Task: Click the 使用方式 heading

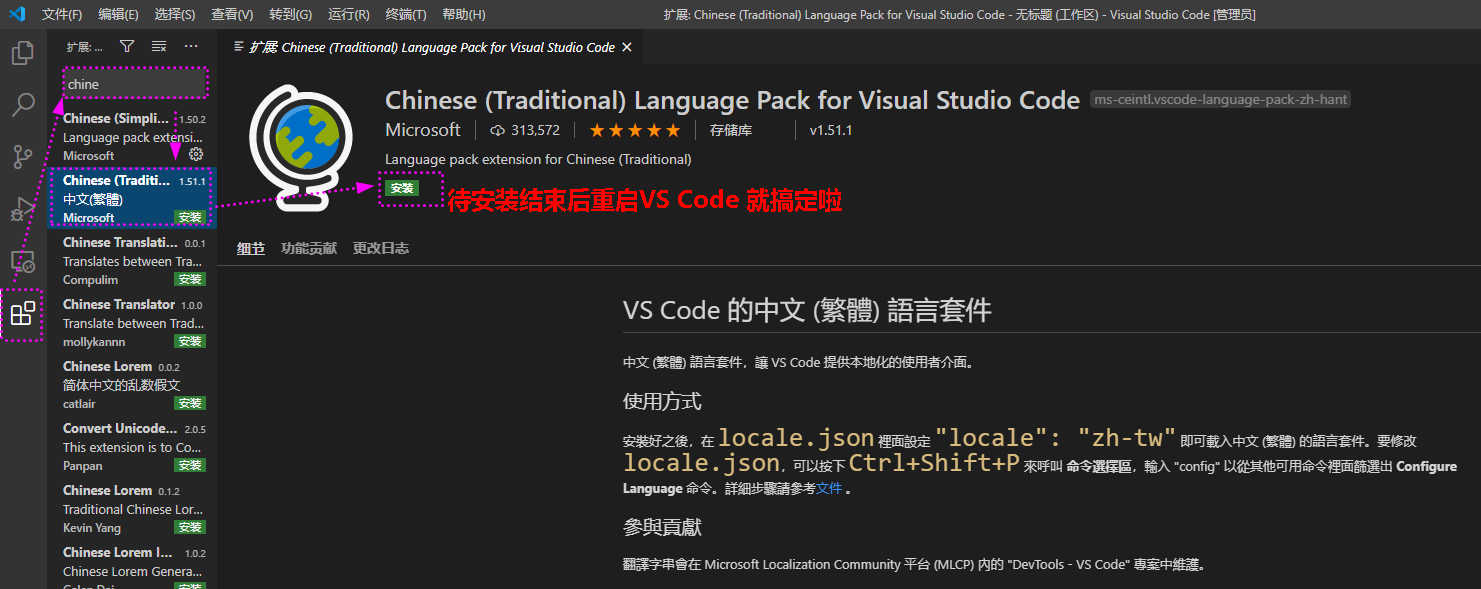Action: coord(662,401)
